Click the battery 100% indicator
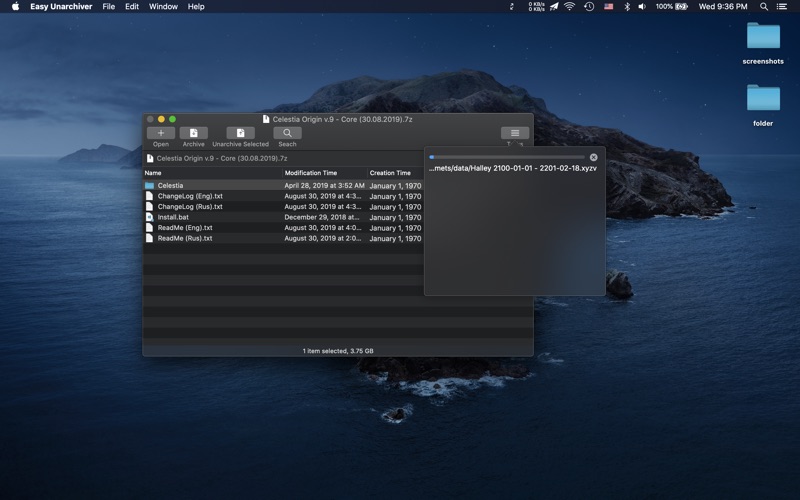Screen dimensions: 800x500 click(x=671, y=7)
